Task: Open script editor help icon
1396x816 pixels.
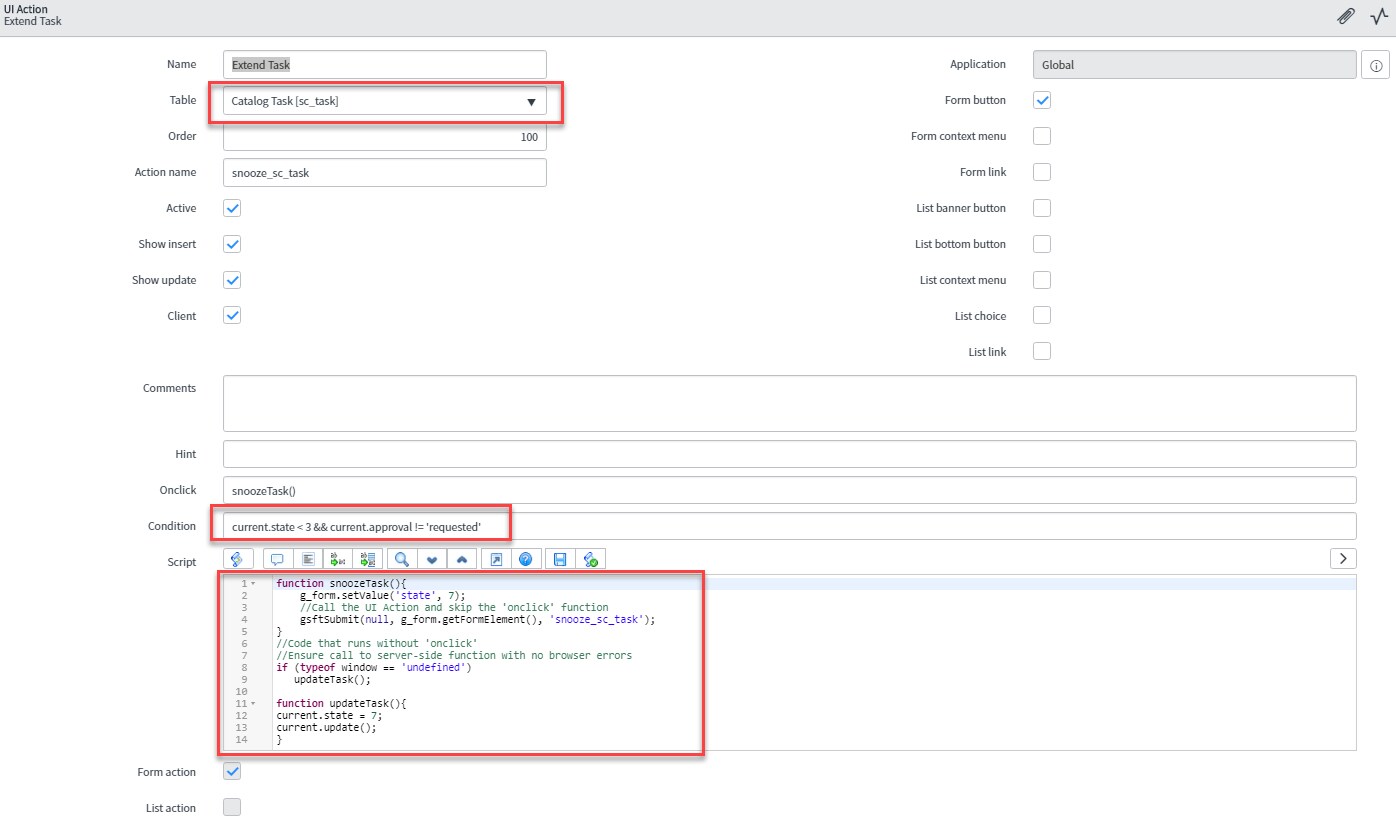Action: coord(525,559)
